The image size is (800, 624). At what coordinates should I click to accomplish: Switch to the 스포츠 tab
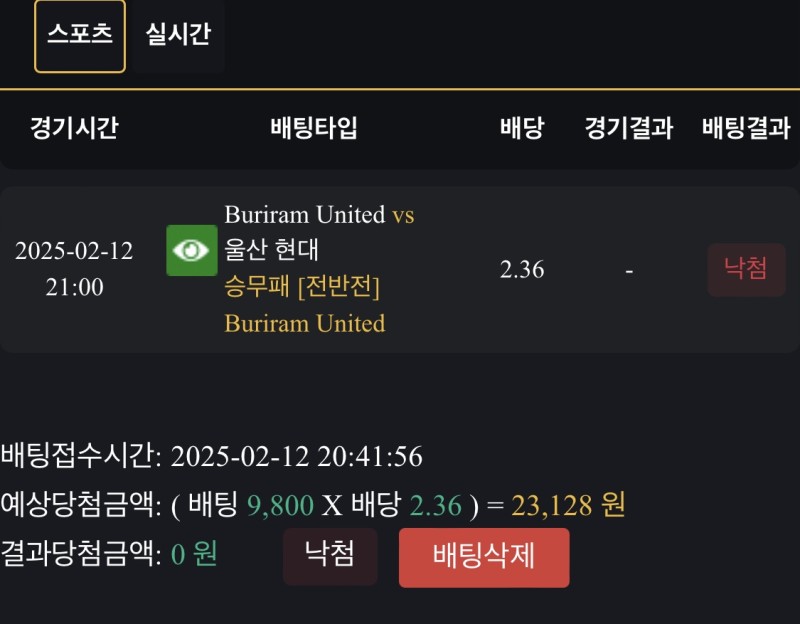pyautogui.click(x=80, y=35)
